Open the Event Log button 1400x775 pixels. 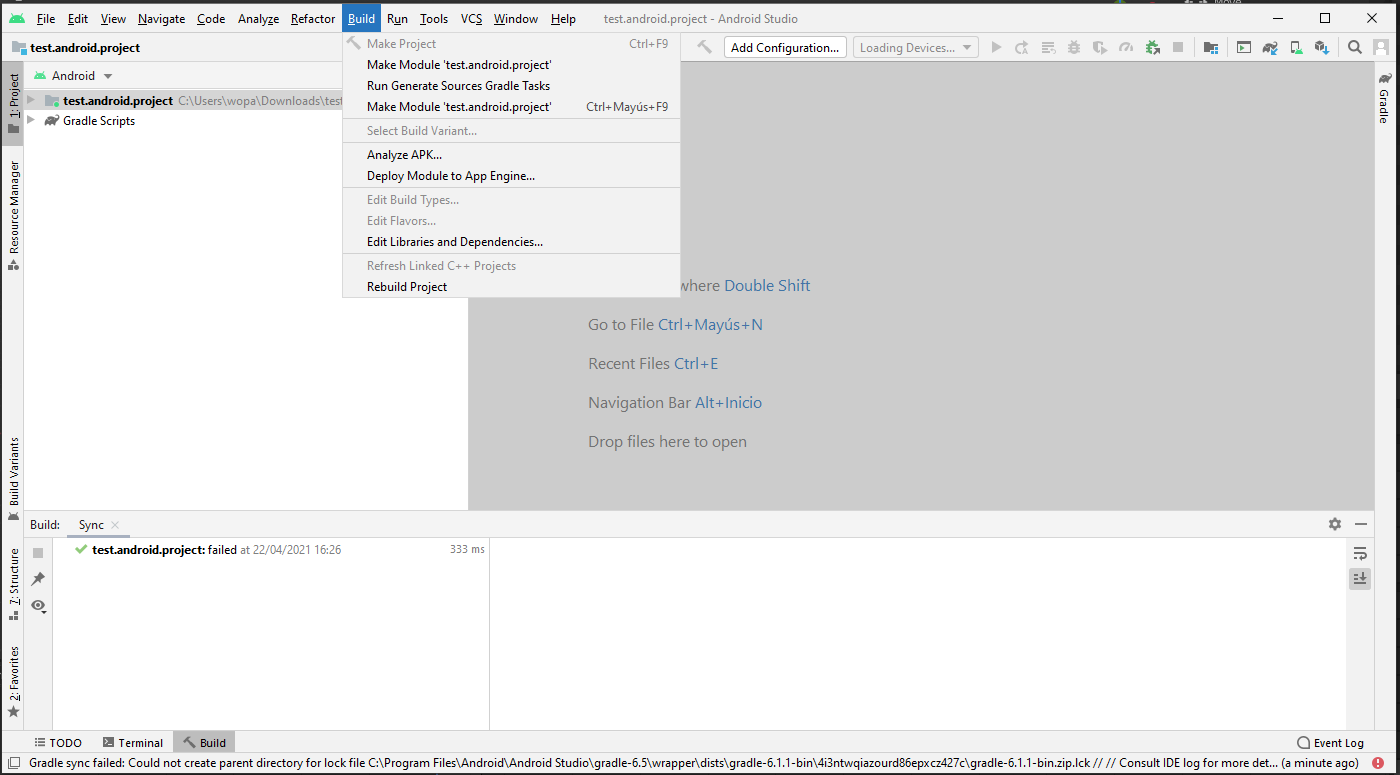[x=1330, y=743]
